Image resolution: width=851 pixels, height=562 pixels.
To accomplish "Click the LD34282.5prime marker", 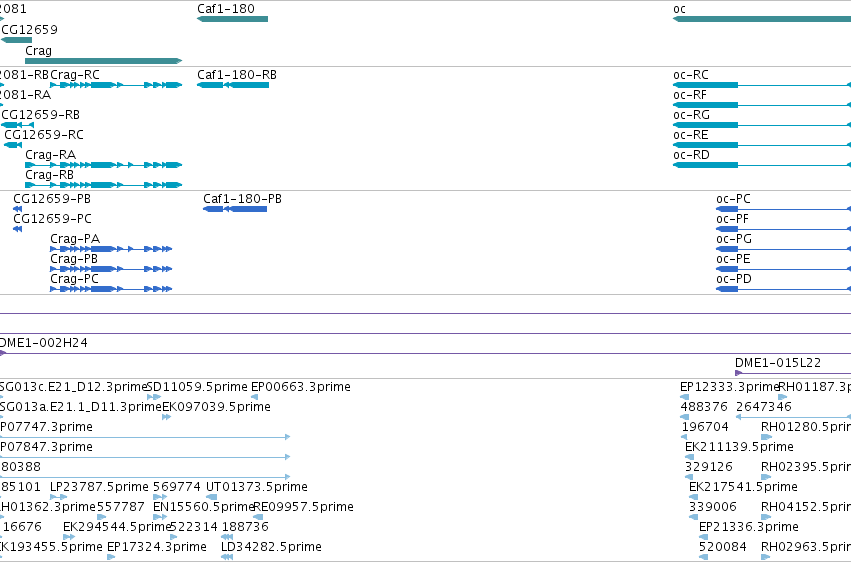I will [x=227, y=557].
